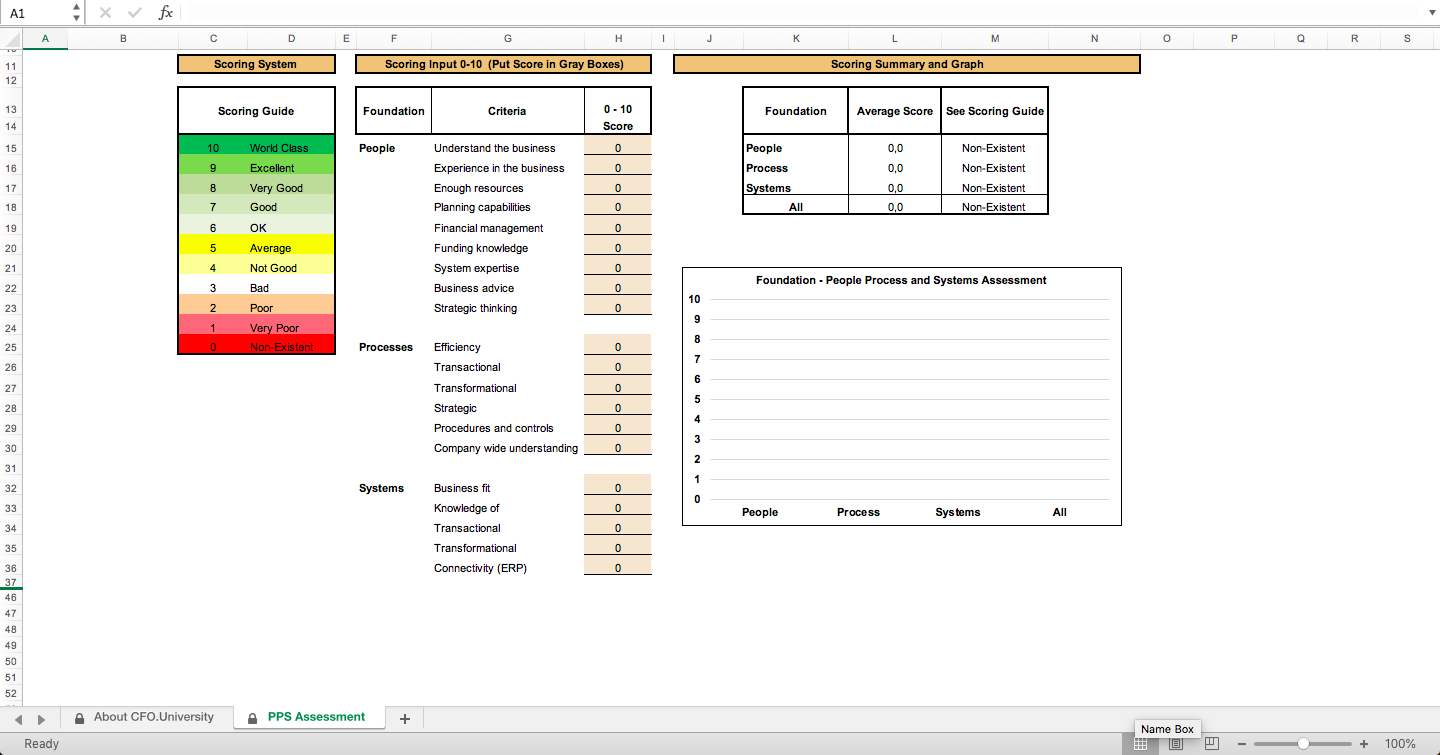Click the Scoring Summary and Graph header

[907, 64]
